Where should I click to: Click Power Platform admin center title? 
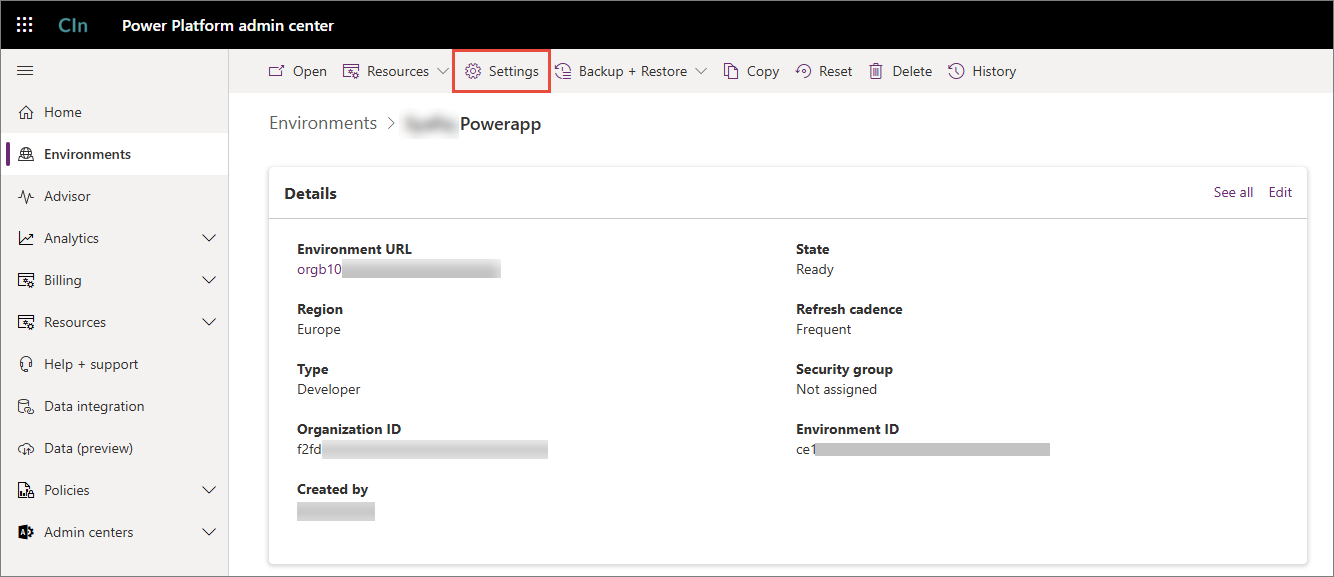click(x=228, y=25)
